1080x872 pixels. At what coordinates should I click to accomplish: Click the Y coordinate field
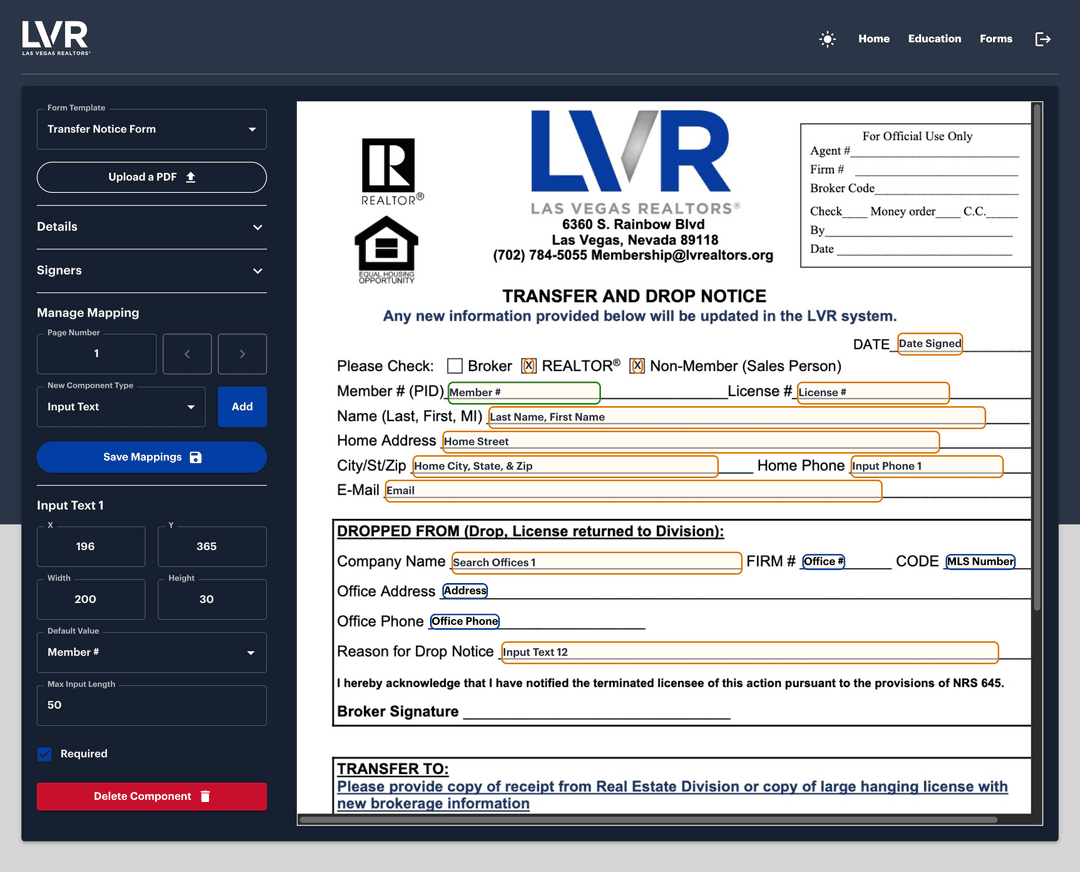tap(212, 546)
